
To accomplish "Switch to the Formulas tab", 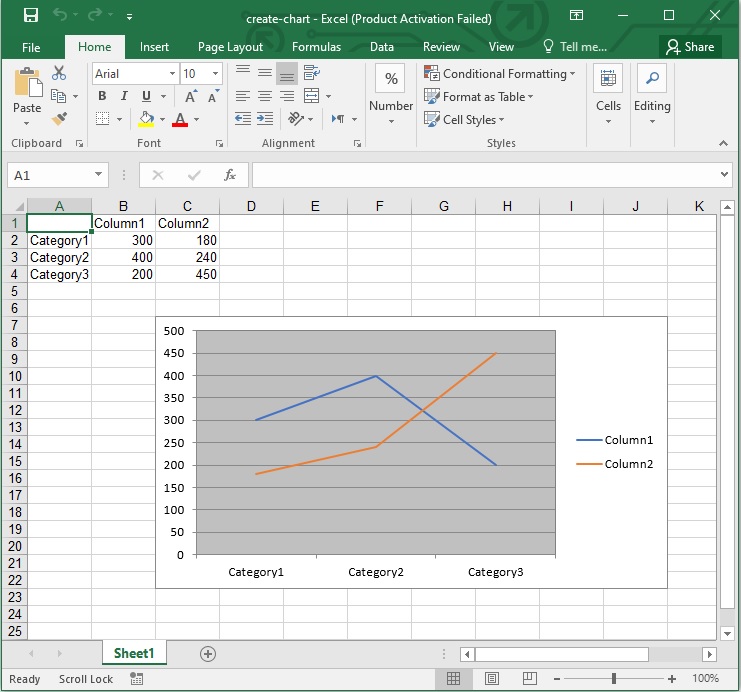I will (316, 47).
